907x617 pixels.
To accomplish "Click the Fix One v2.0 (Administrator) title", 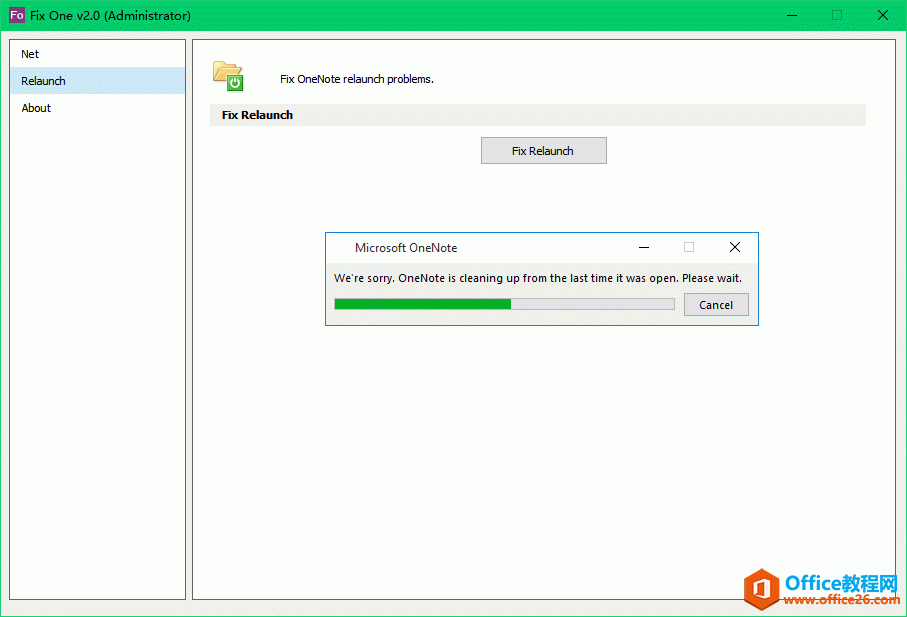I will pos(110,16).
